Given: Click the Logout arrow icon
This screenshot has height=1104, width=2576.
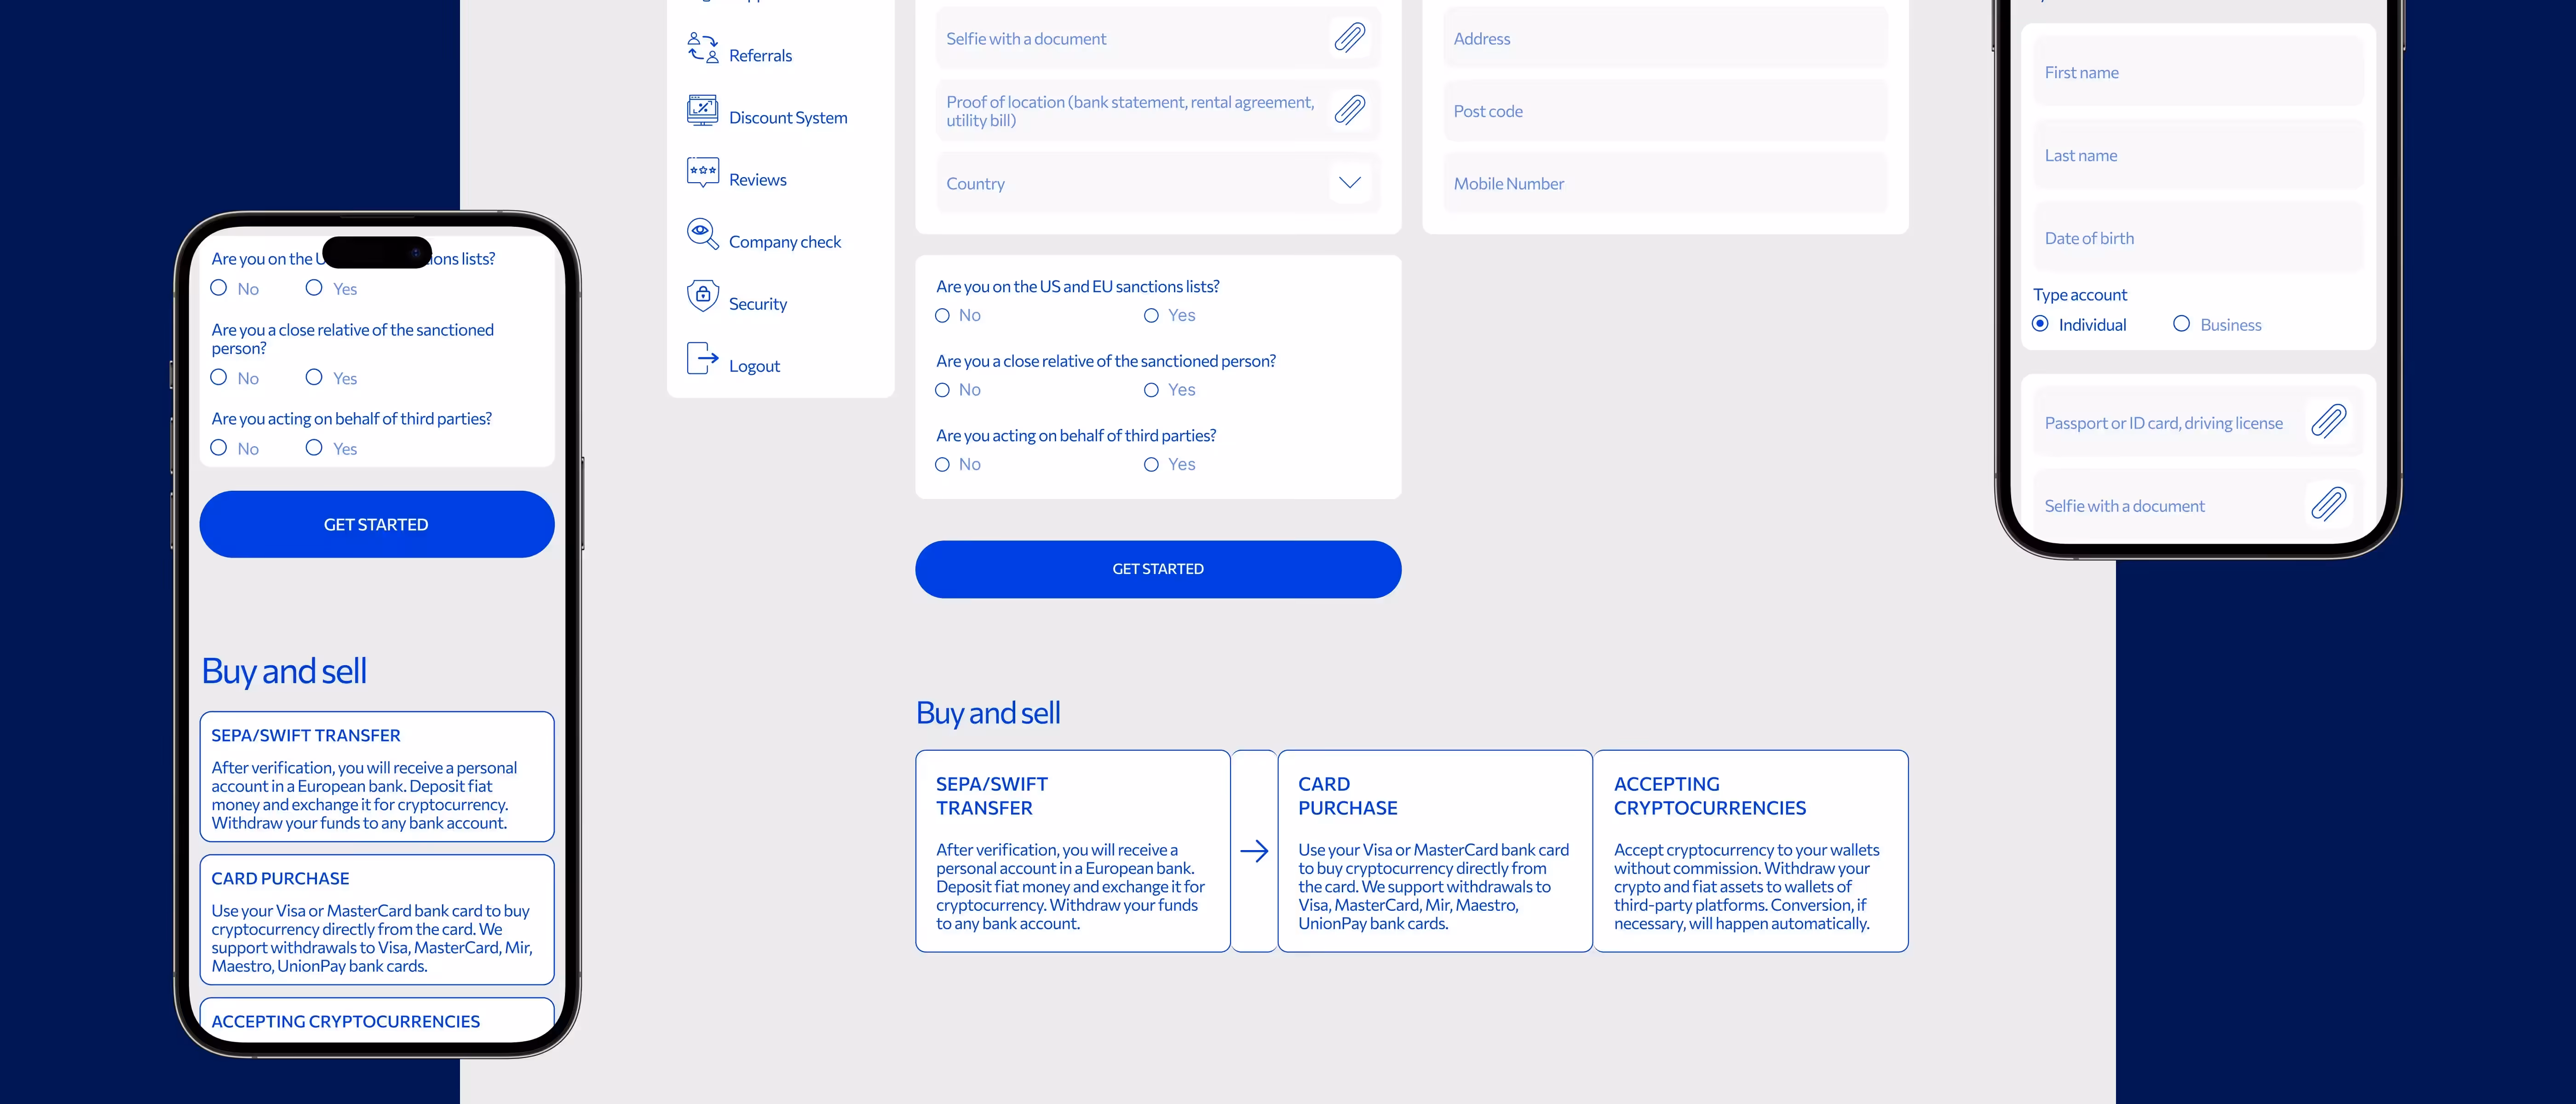Looking at the screenshot, I should coord(703,358).
